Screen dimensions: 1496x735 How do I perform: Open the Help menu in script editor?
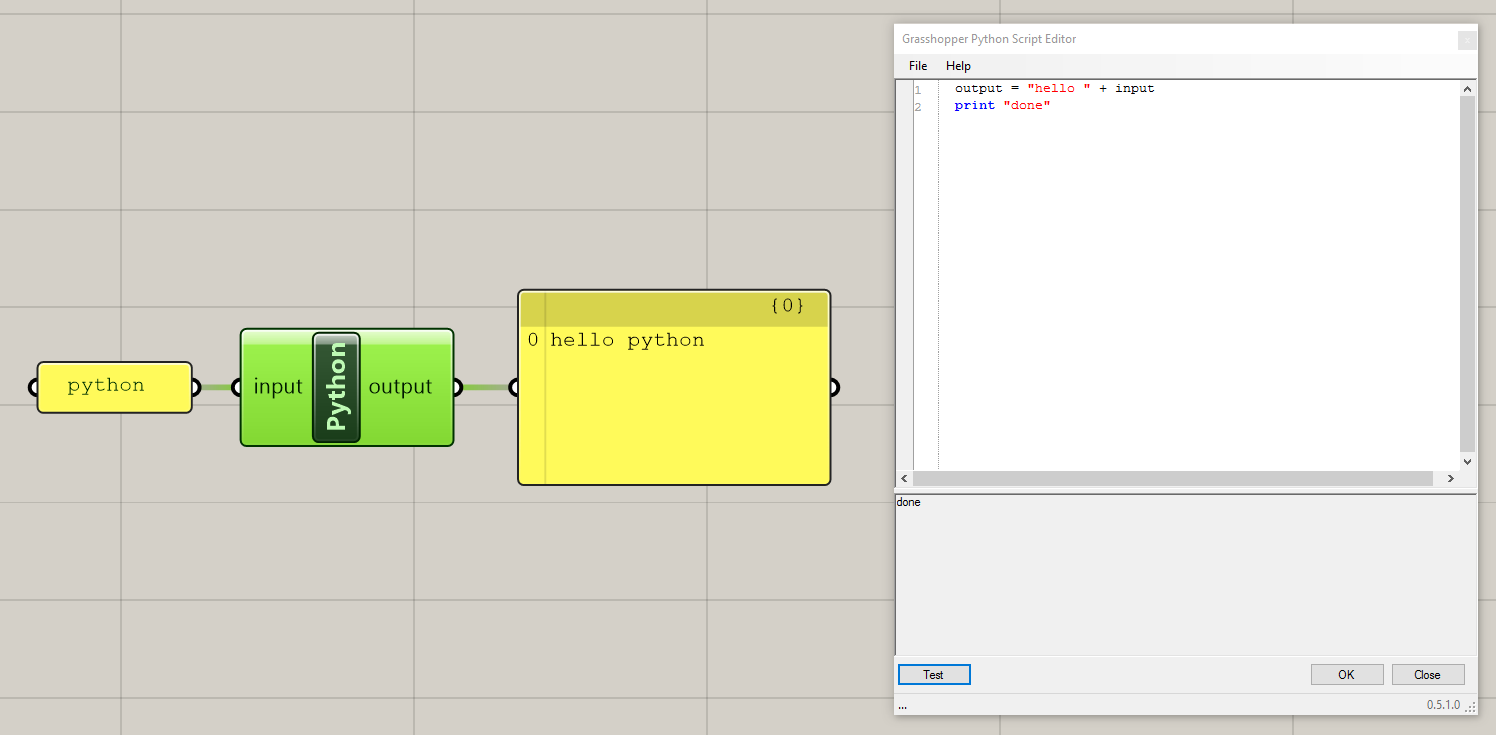click(958, 66)
